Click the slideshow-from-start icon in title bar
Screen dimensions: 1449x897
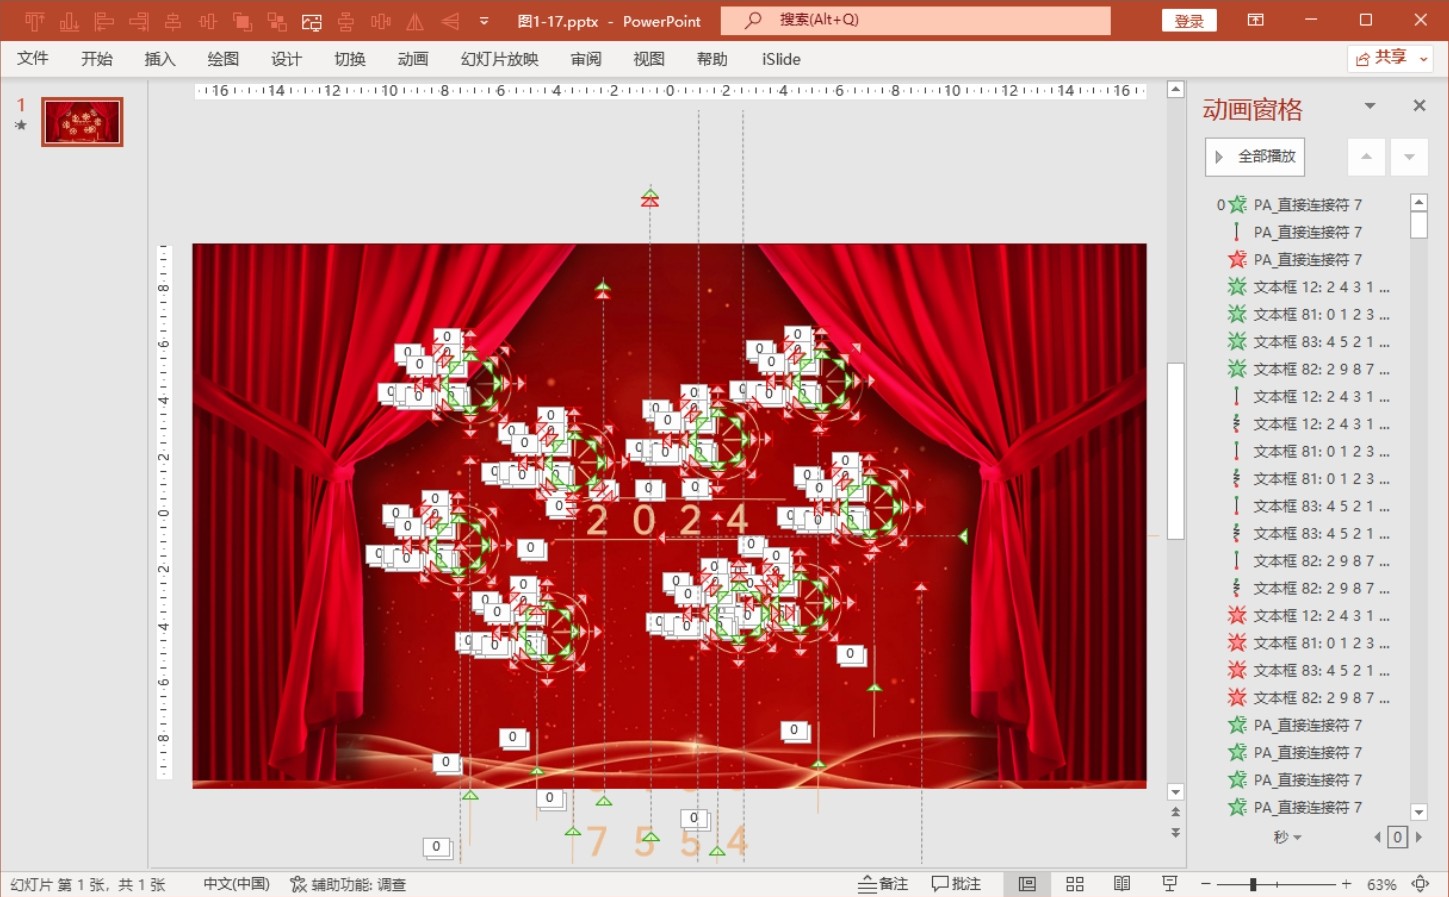pyautogui.click(x=312, y=21)
